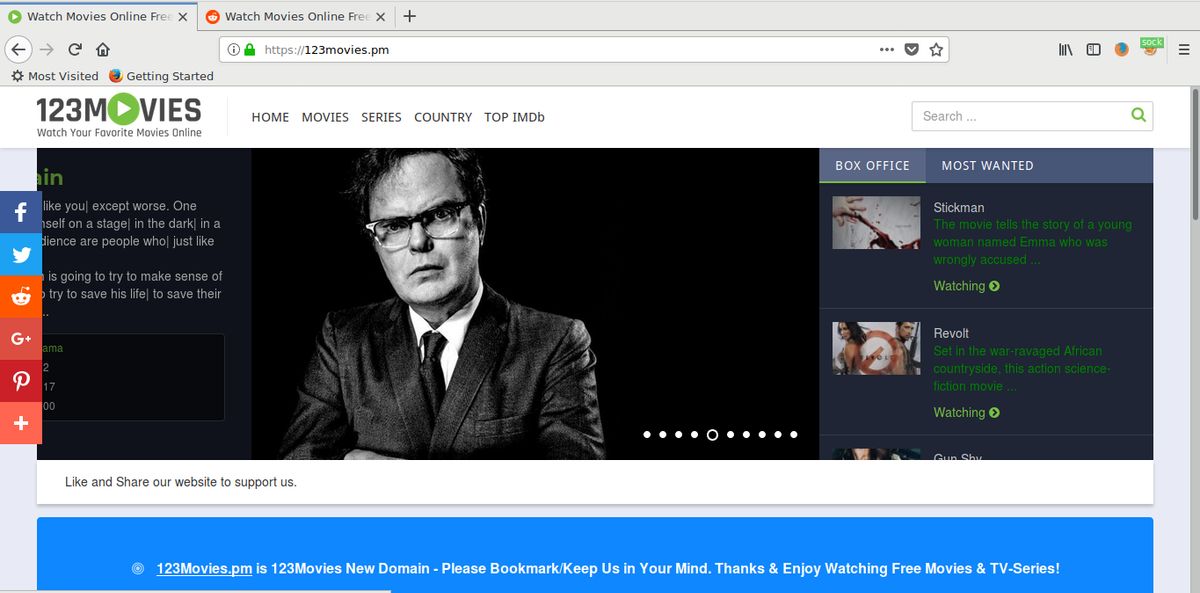Share on Reddit using sidebar icon
The image size is (1200, 593).
click(x=21, y=297)
